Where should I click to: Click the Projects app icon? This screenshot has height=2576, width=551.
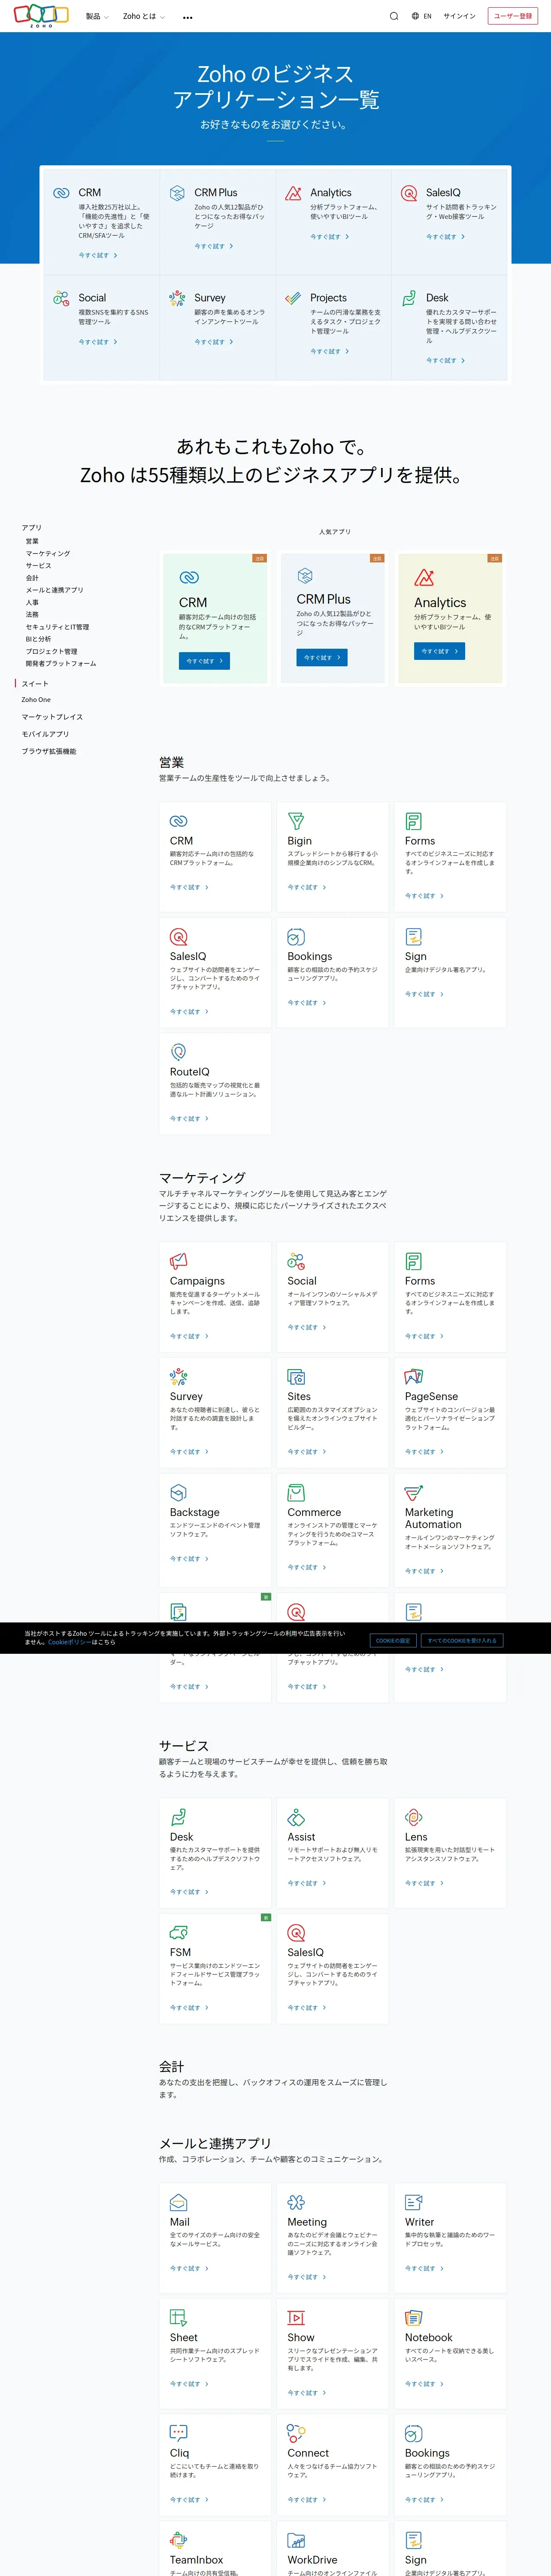[x=293, y=298]
